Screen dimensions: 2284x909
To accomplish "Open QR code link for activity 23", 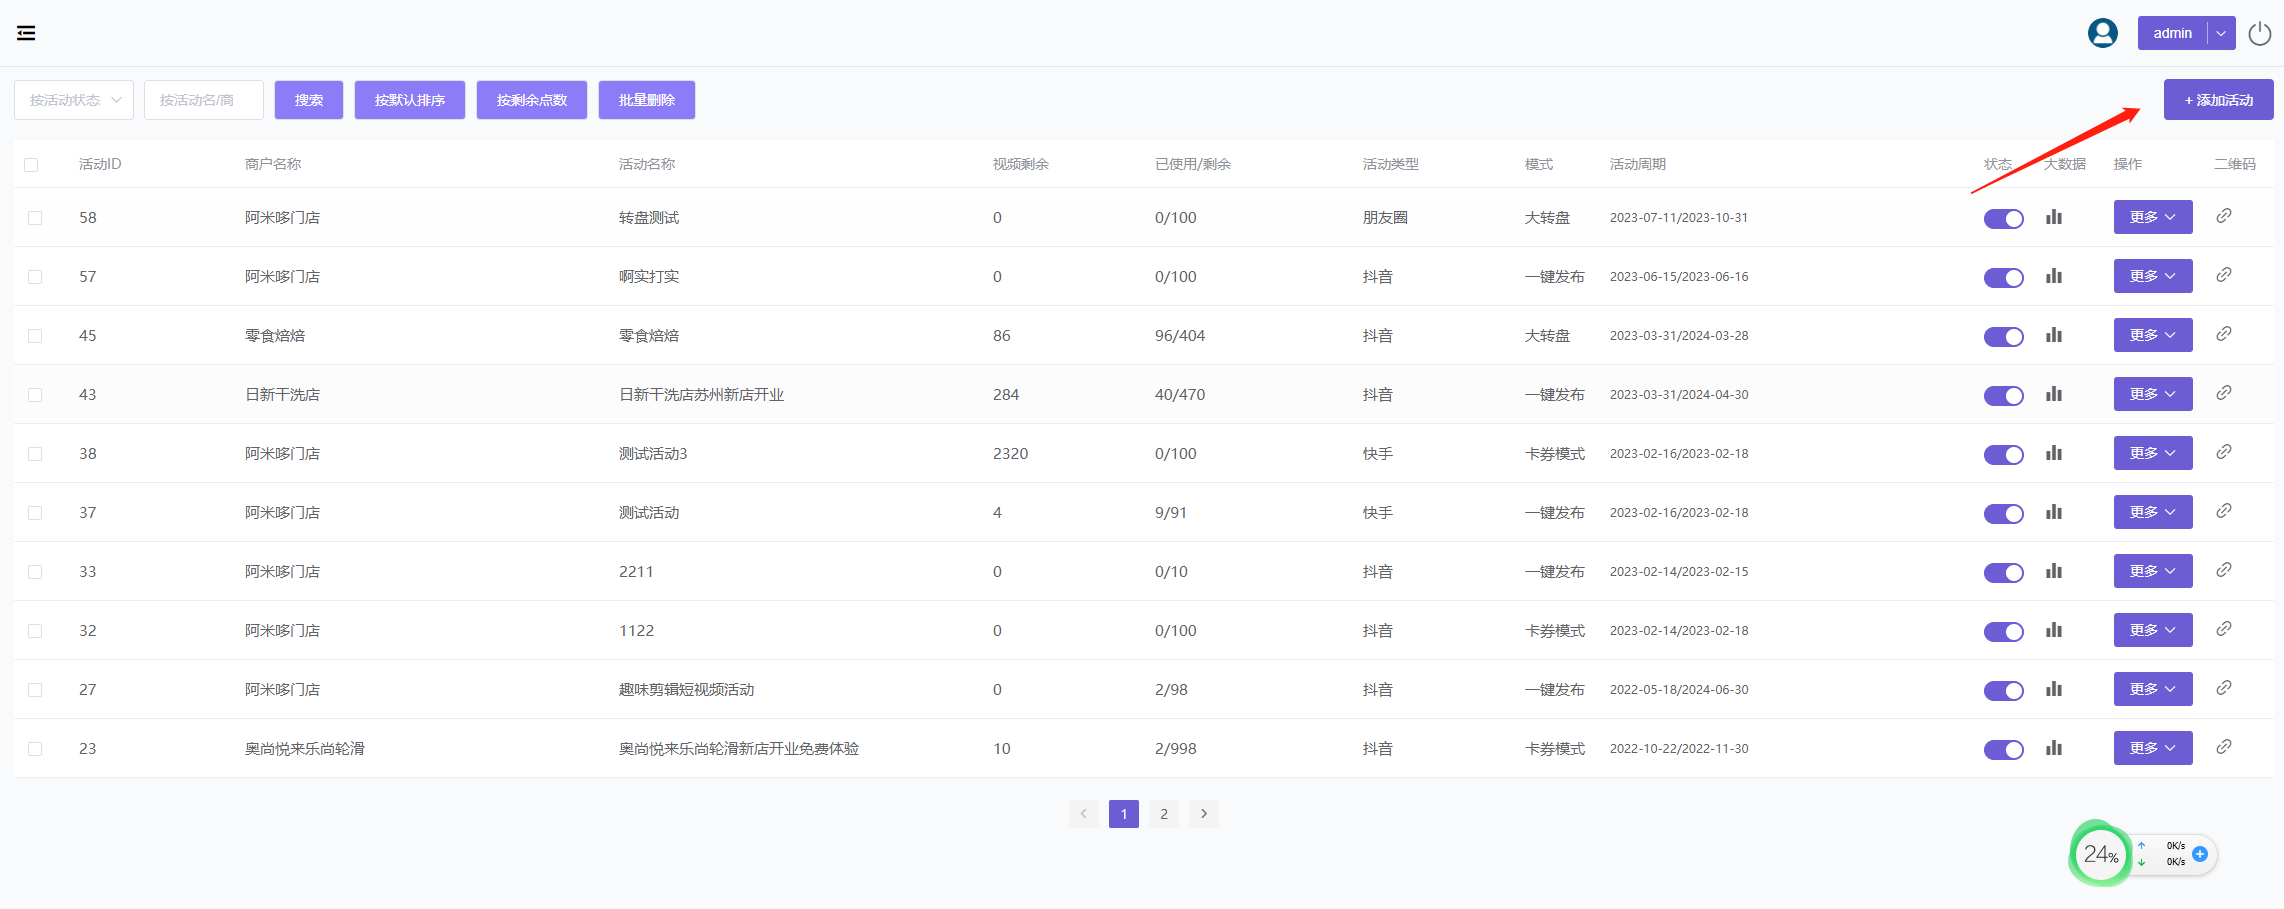I will (2224, 747).
